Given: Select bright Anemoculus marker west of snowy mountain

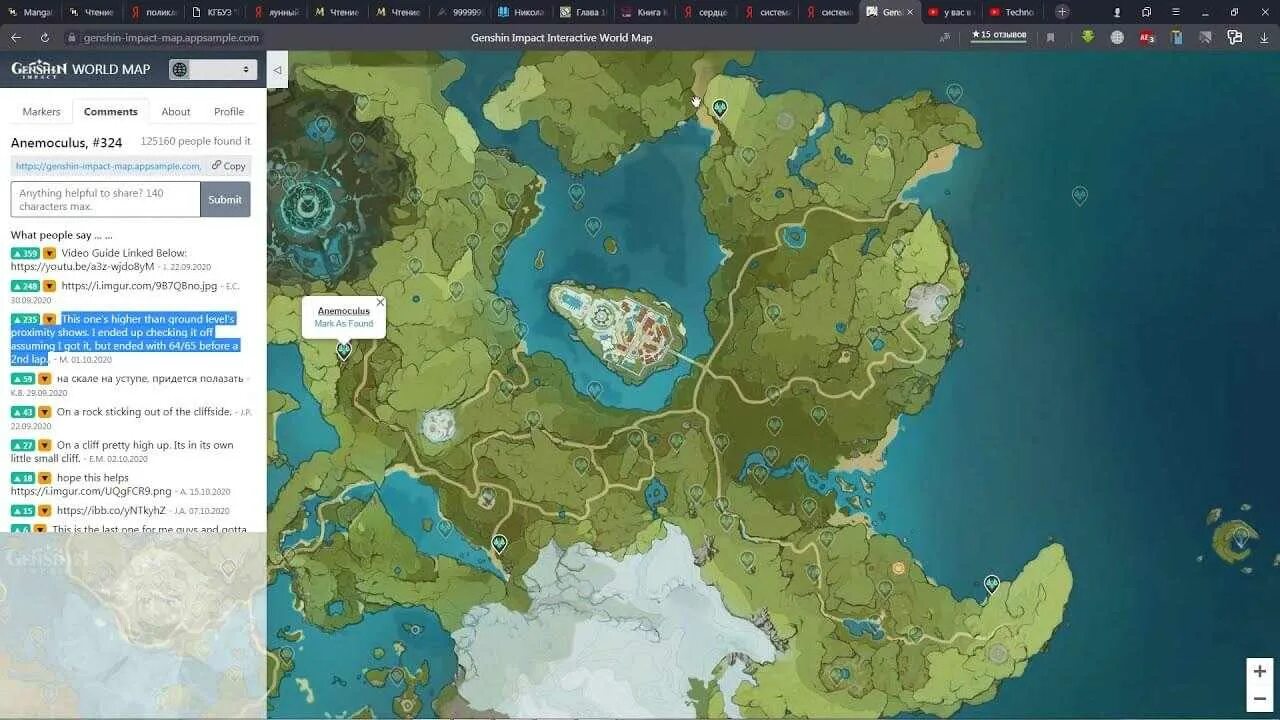Looking at the screenshot, I should pos(499,544).
